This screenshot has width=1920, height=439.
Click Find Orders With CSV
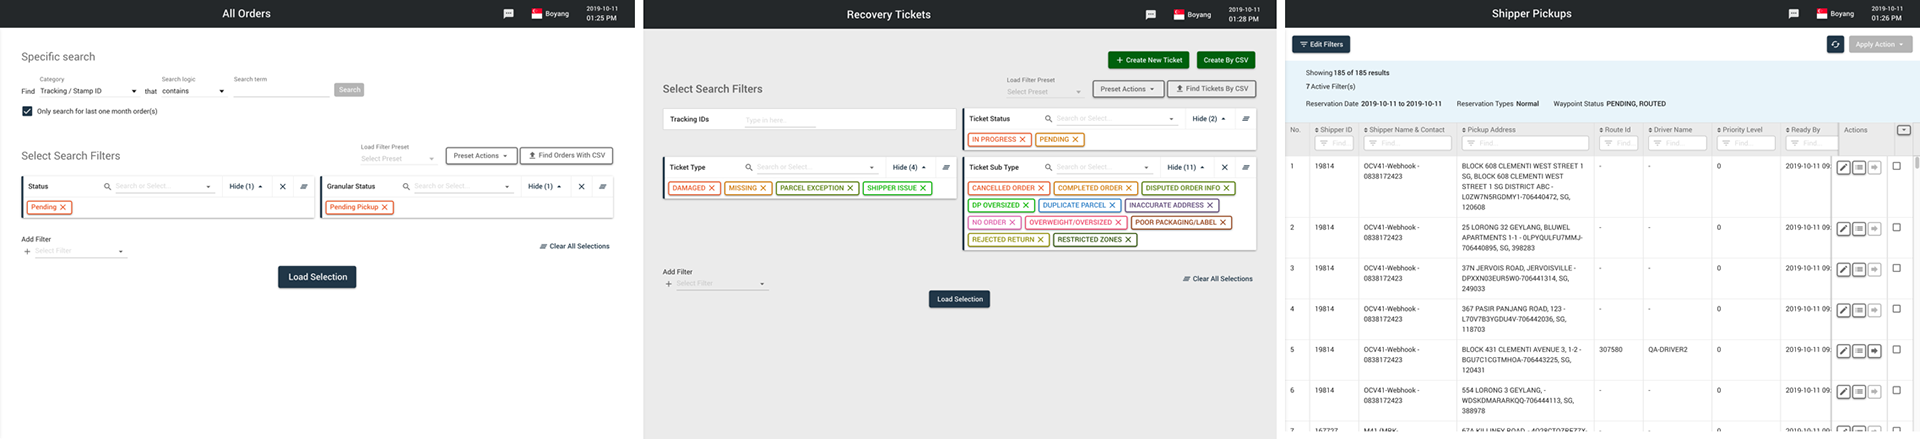(566, 155)
